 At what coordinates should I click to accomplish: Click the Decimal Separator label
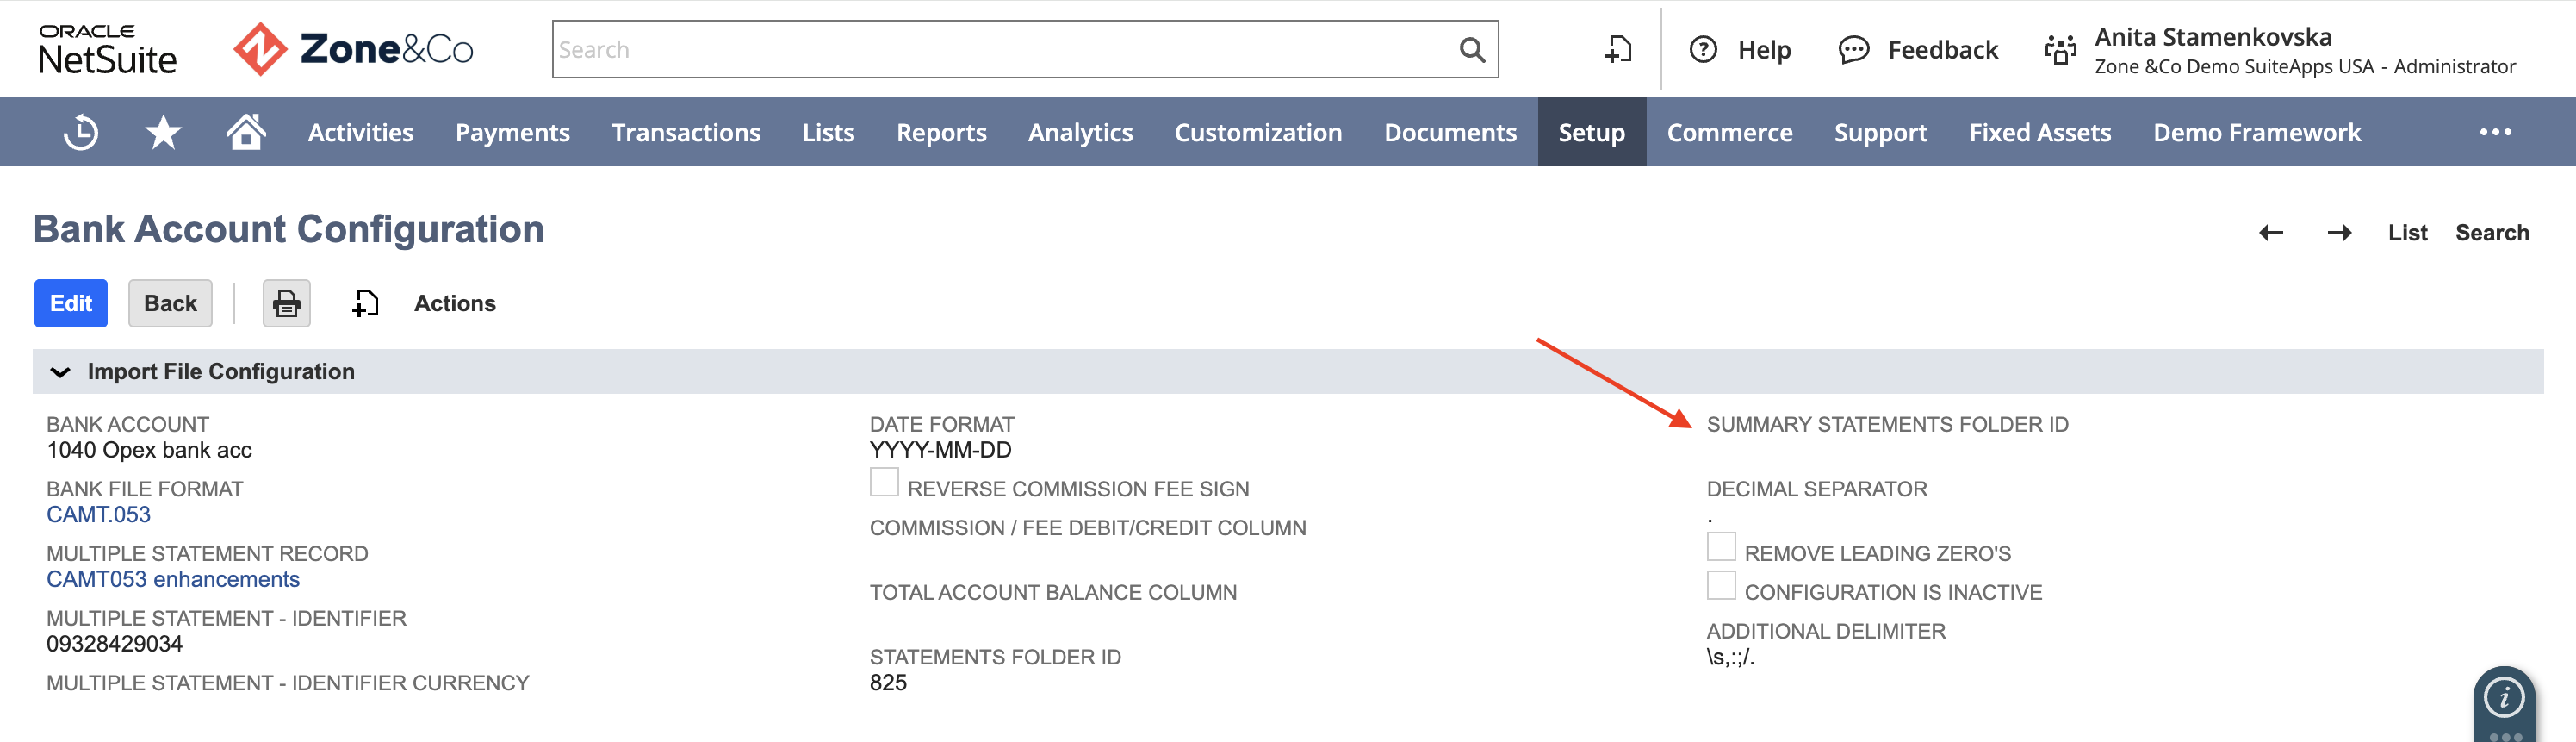[x=1816, y=490]
